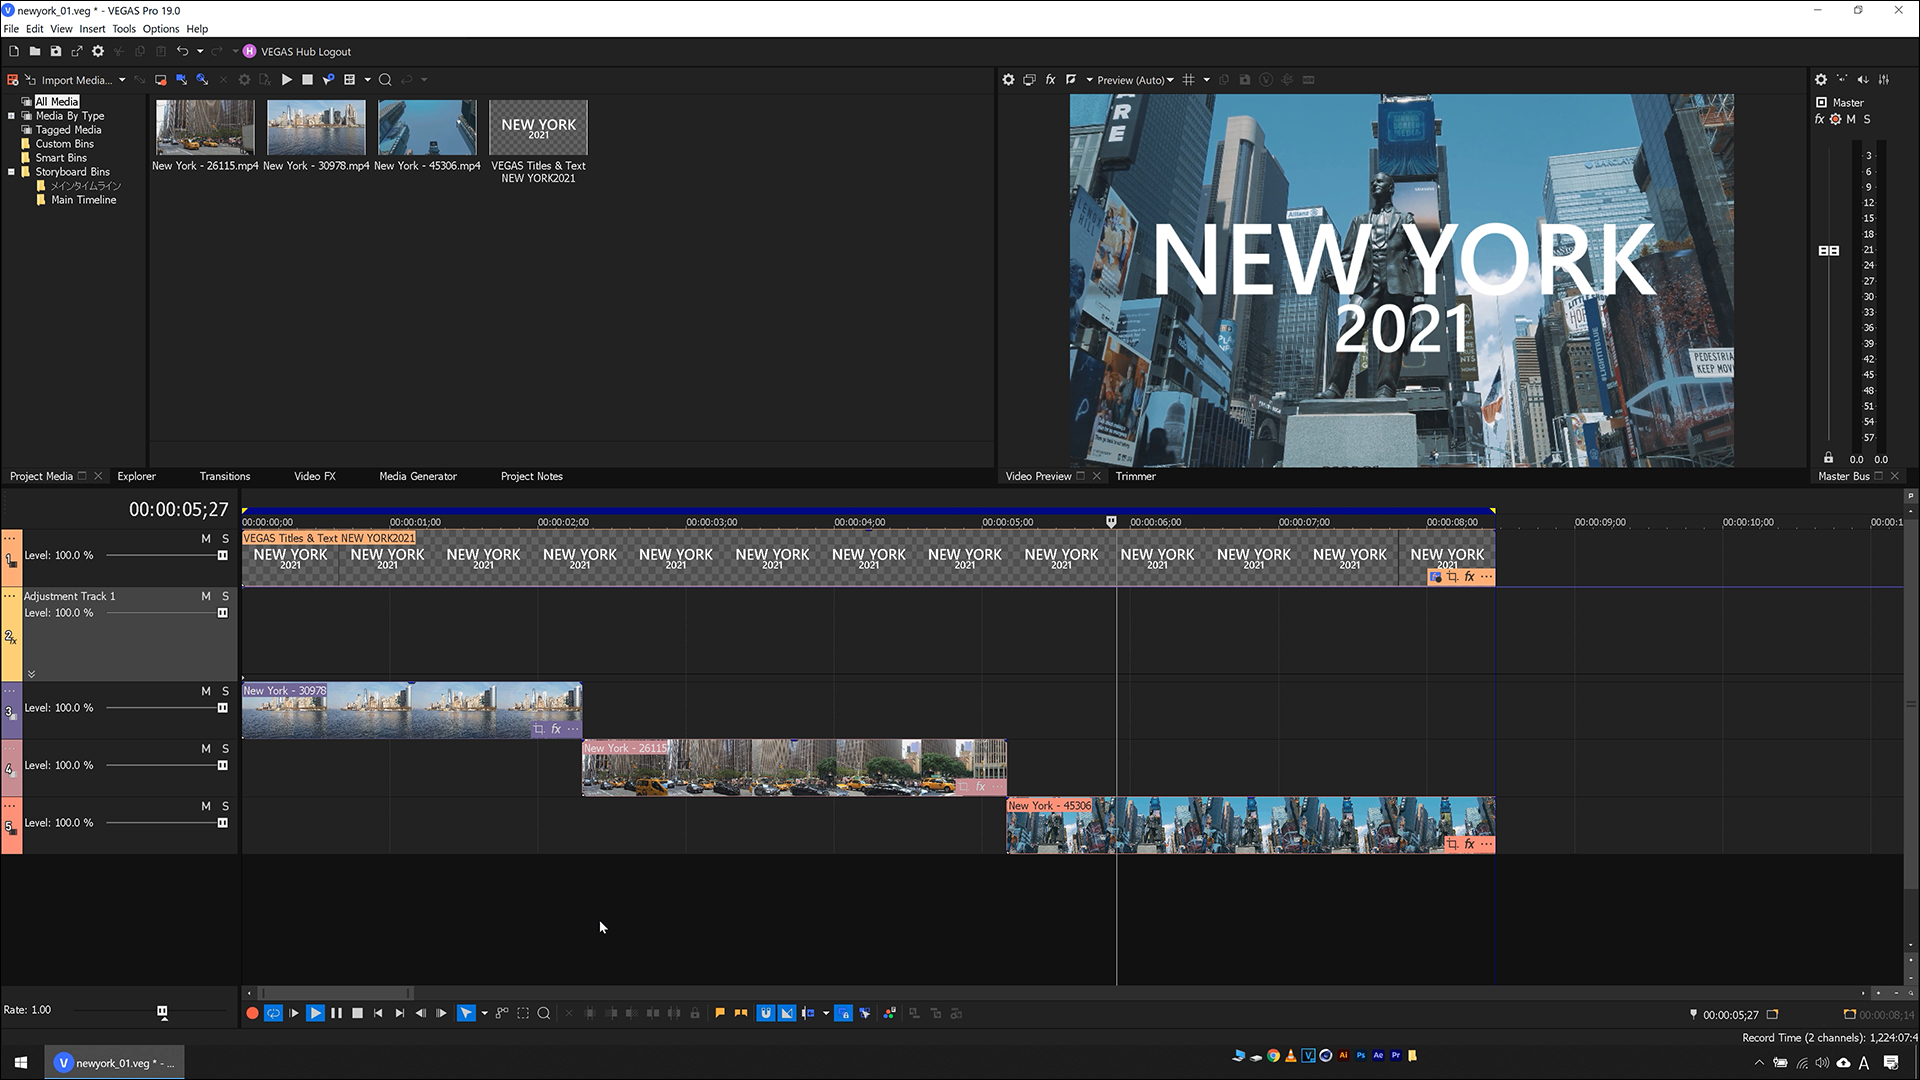Go to end of the timeline
Image resolution: width=1920 pixels, height=1080 pixels.
[399, 1013]
